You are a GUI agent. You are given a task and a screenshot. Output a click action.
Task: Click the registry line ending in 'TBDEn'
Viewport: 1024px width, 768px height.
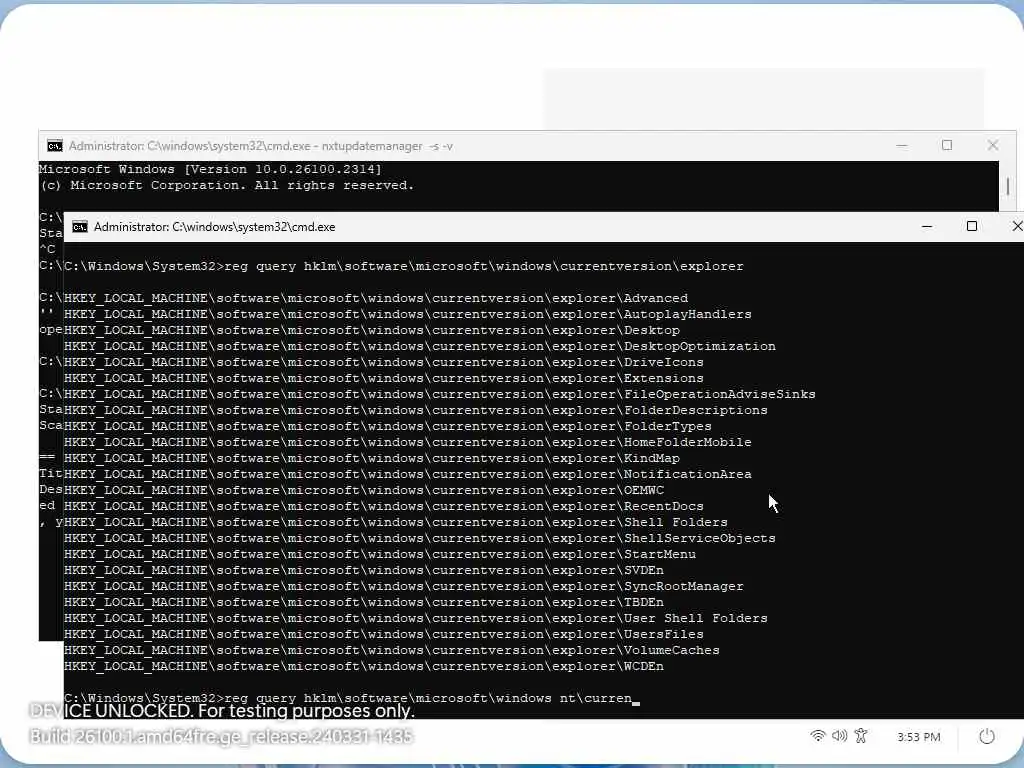[364, 602]
